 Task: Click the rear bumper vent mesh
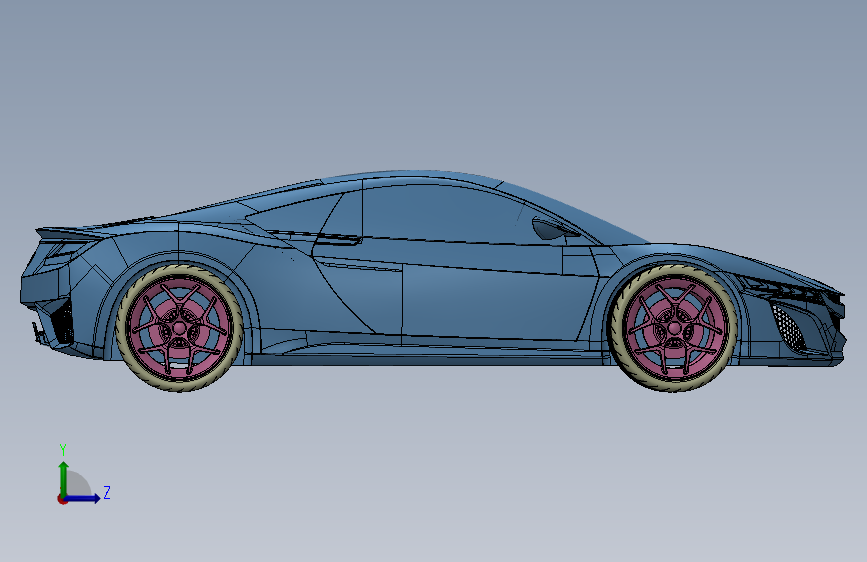pos(64,321)
